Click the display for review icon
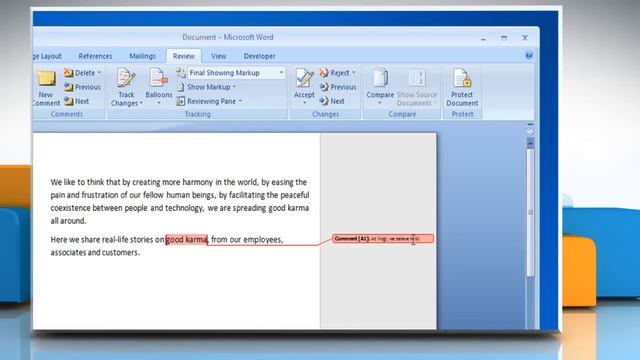Screen dimensions: 640x360 (x=181, y=73)
